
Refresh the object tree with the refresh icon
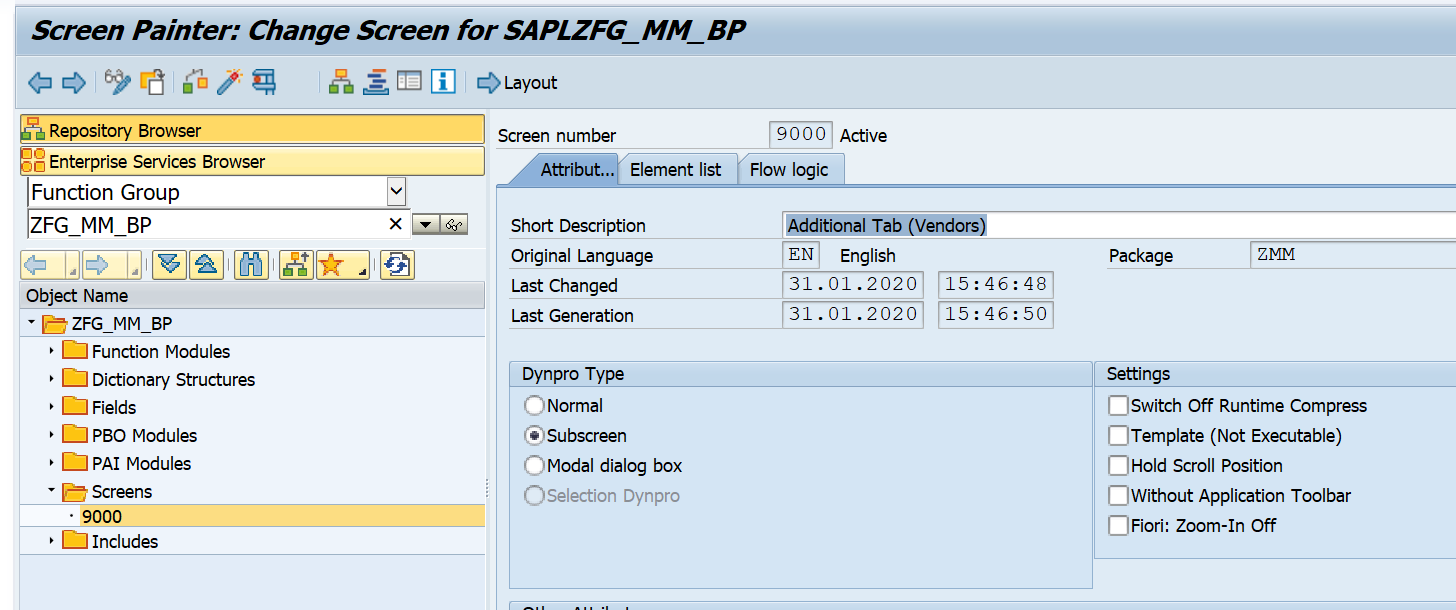click(x=396, y=264)
